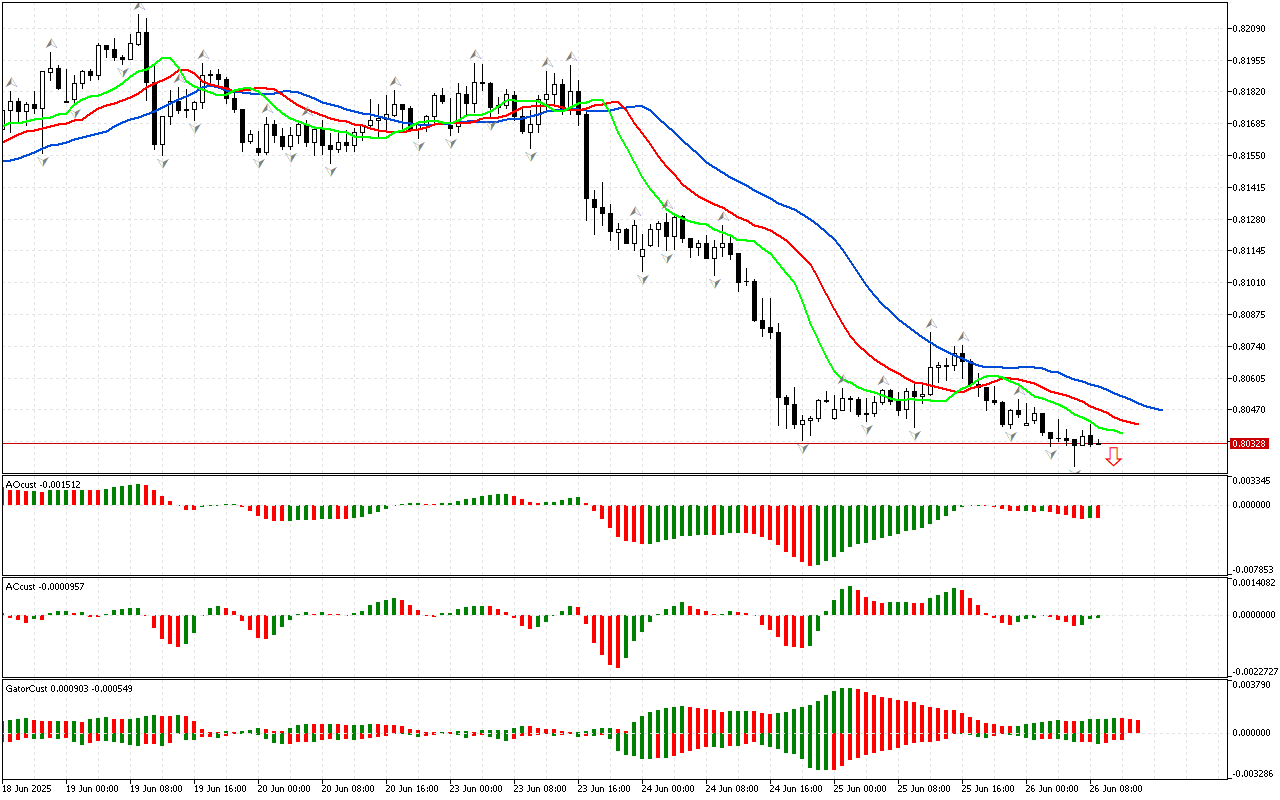Image resolution: width=1280 pixels, height=800 pixels.
Task: Select the down fractal below 24 Jun 16:00 low
Action: click(x=803, y=450)
